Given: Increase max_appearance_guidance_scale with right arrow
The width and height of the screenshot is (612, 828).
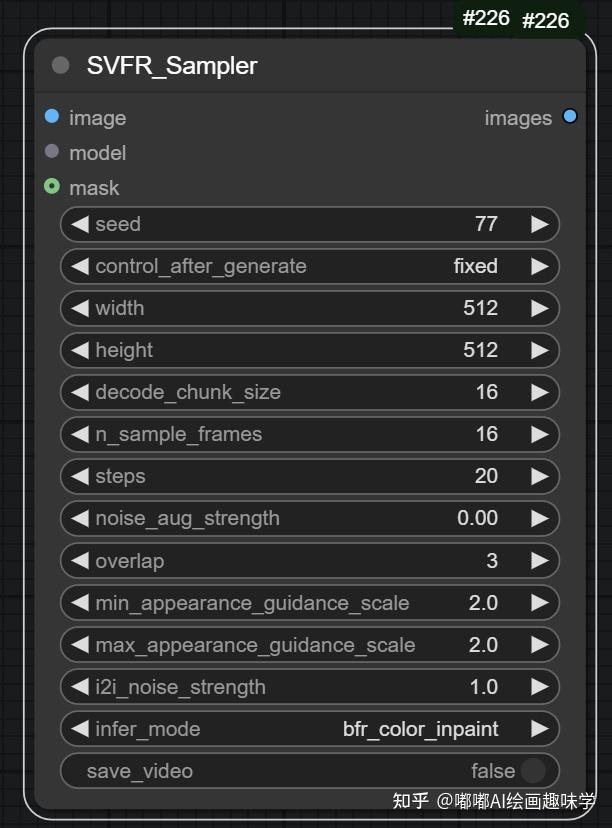Looking at the screenshot, I should point(540,645).
